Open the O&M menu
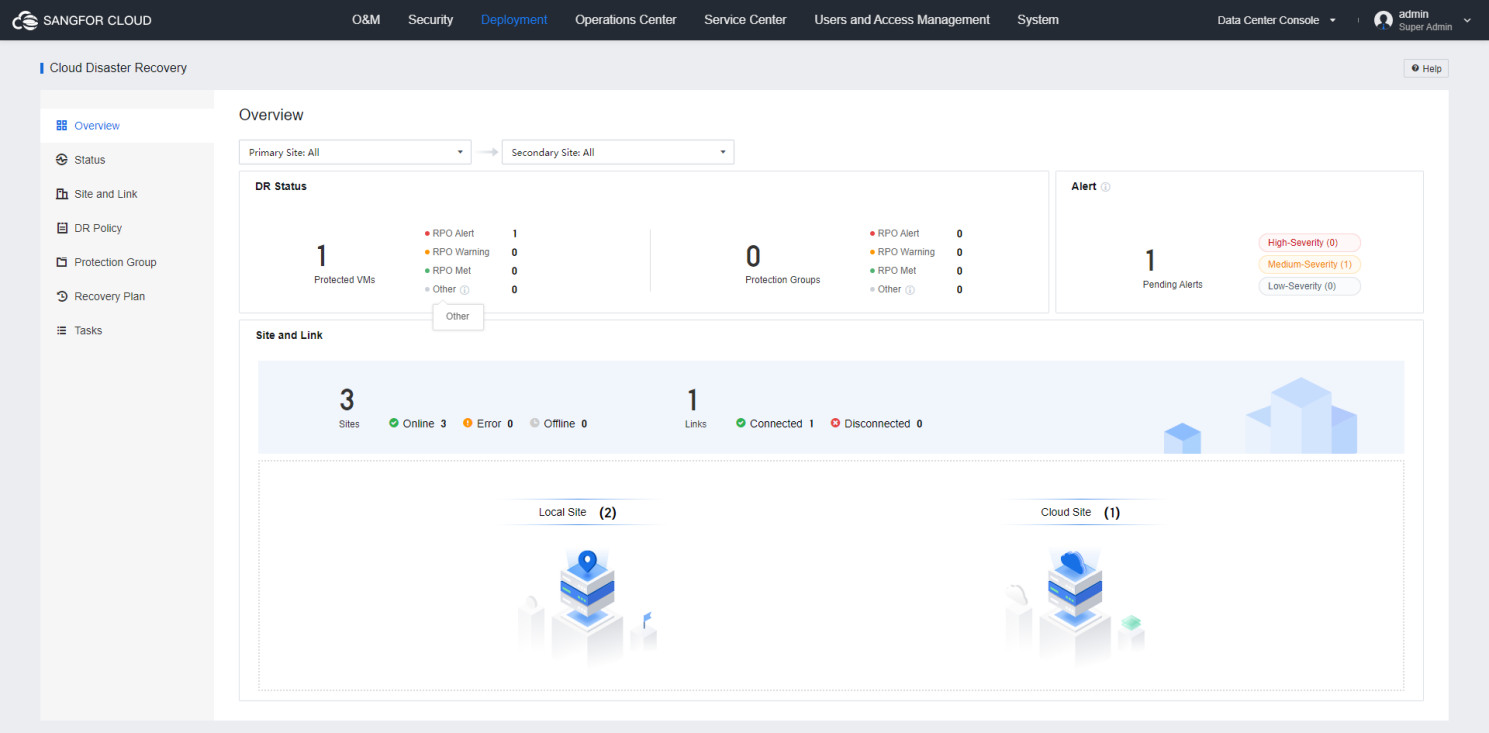Viewport: 1489px width, 733px height. click(x=366, y=20)
